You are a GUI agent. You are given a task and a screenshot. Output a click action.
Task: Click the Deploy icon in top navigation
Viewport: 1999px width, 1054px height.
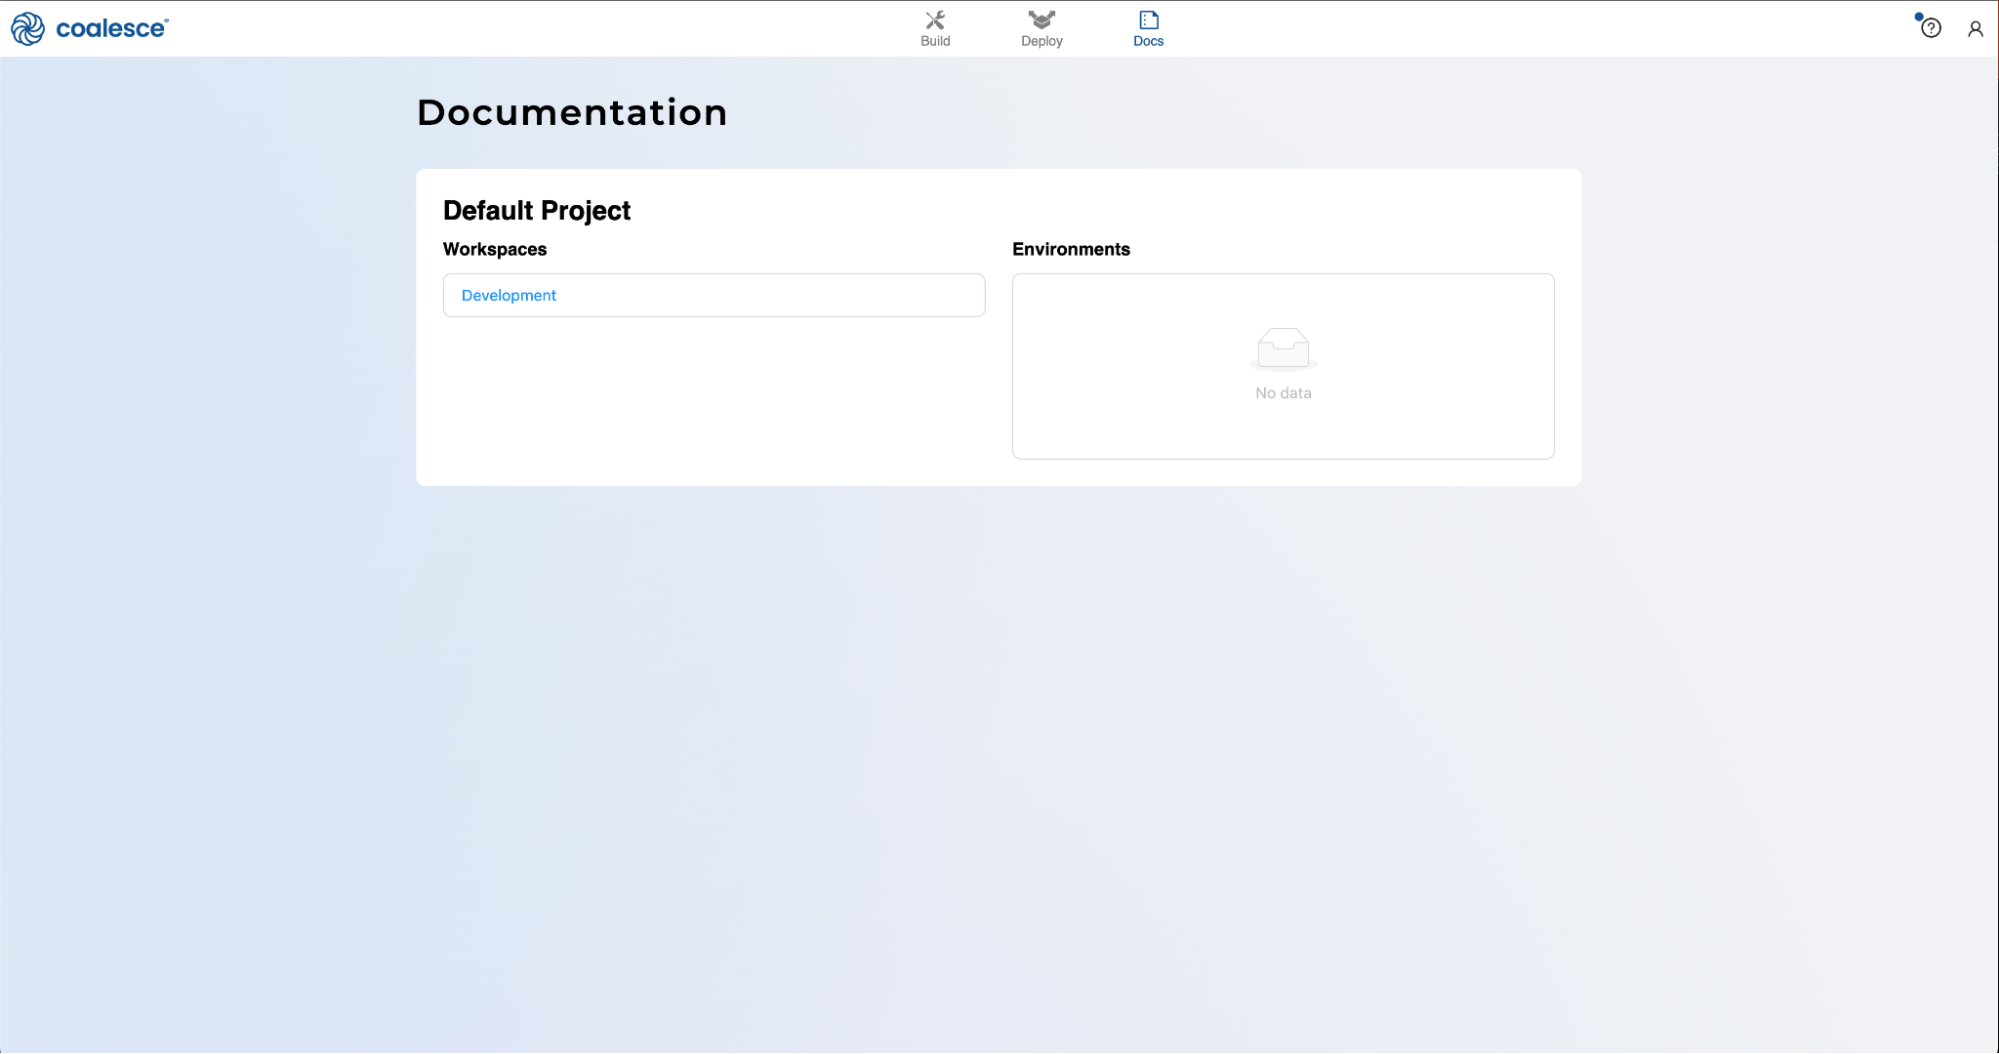1041,20
